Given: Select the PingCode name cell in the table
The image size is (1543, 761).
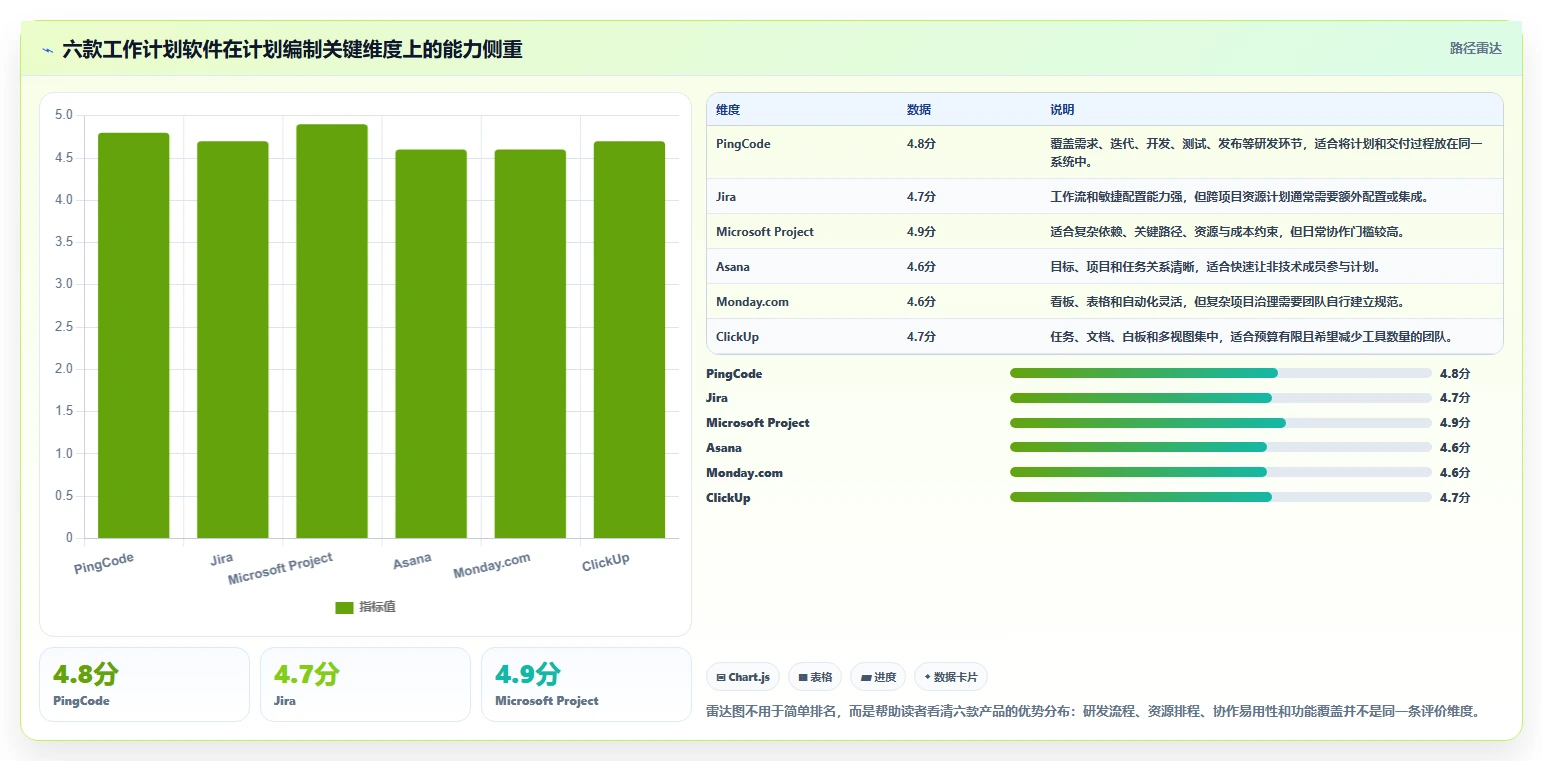Looking at the screenshot, I should pos(743,144).
